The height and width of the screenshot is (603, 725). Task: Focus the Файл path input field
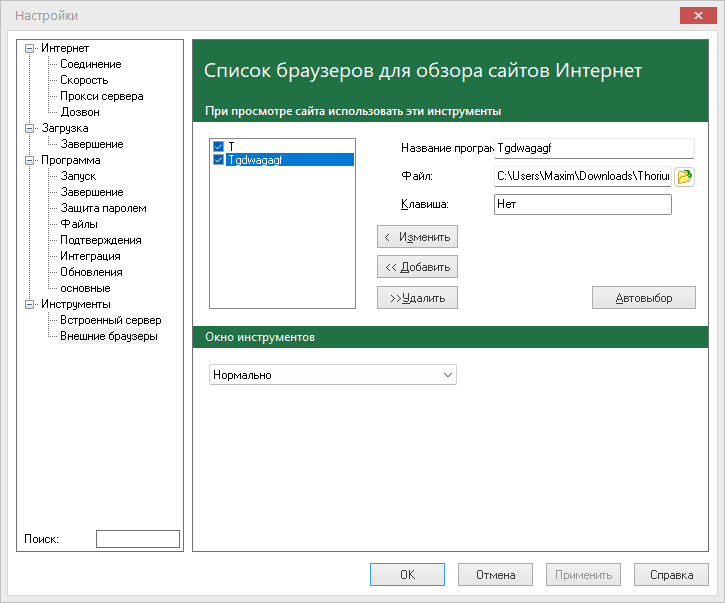tap(583, 176)
